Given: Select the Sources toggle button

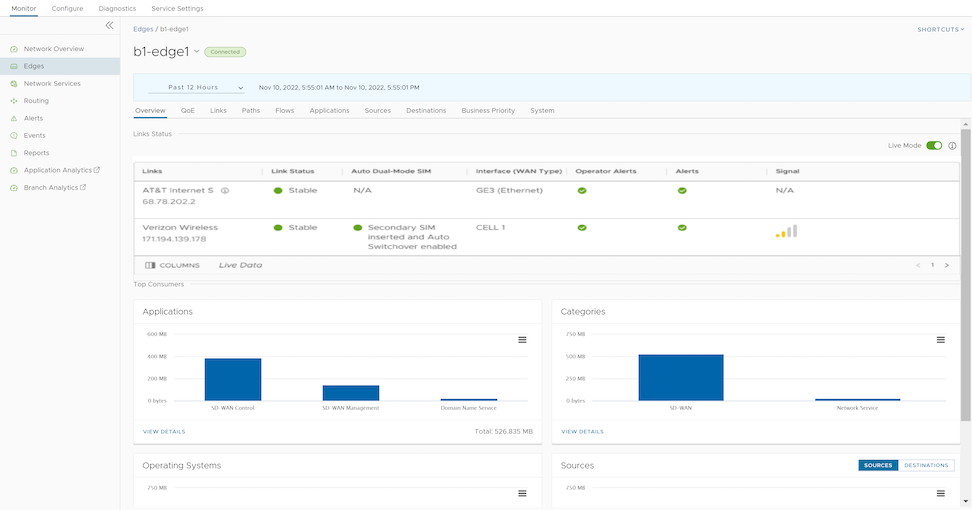Looking at the screenshot, I should coord(877,465).
